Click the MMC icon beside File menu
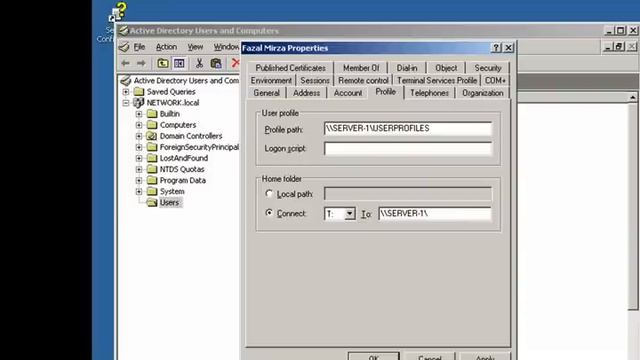 124,47
